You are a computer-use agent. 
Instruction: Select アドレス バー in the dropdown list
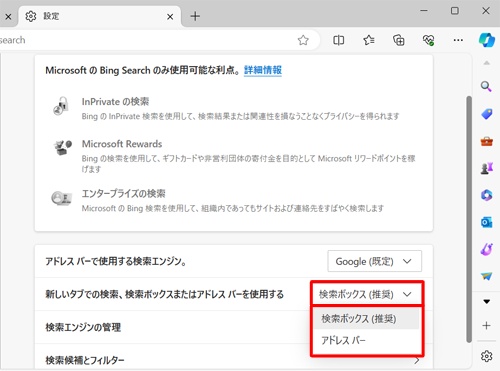pos(367,340)
